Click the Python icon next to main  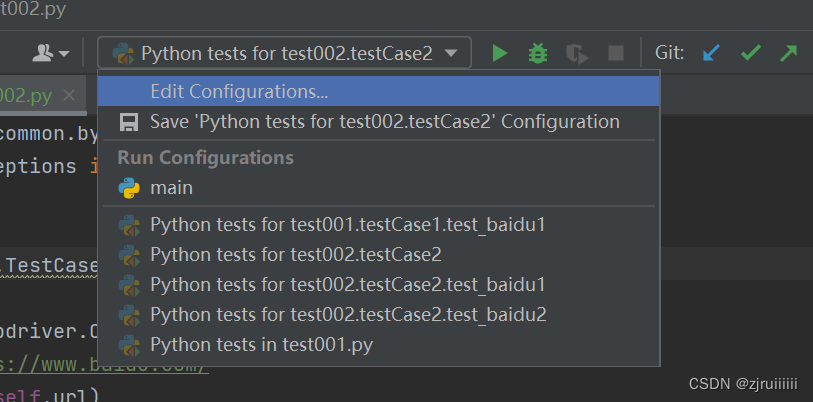coord(128,187)
